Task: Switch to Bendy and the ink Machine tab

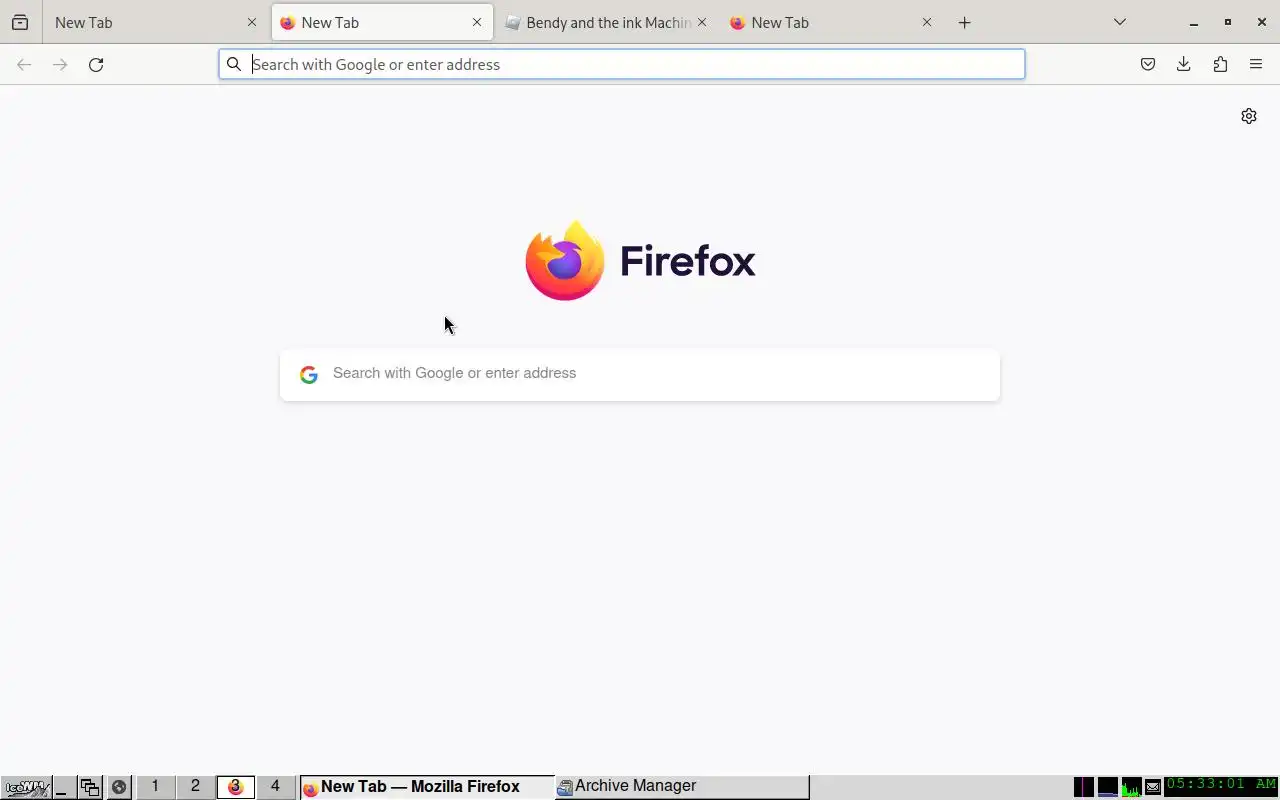Action: click(607, 22)
